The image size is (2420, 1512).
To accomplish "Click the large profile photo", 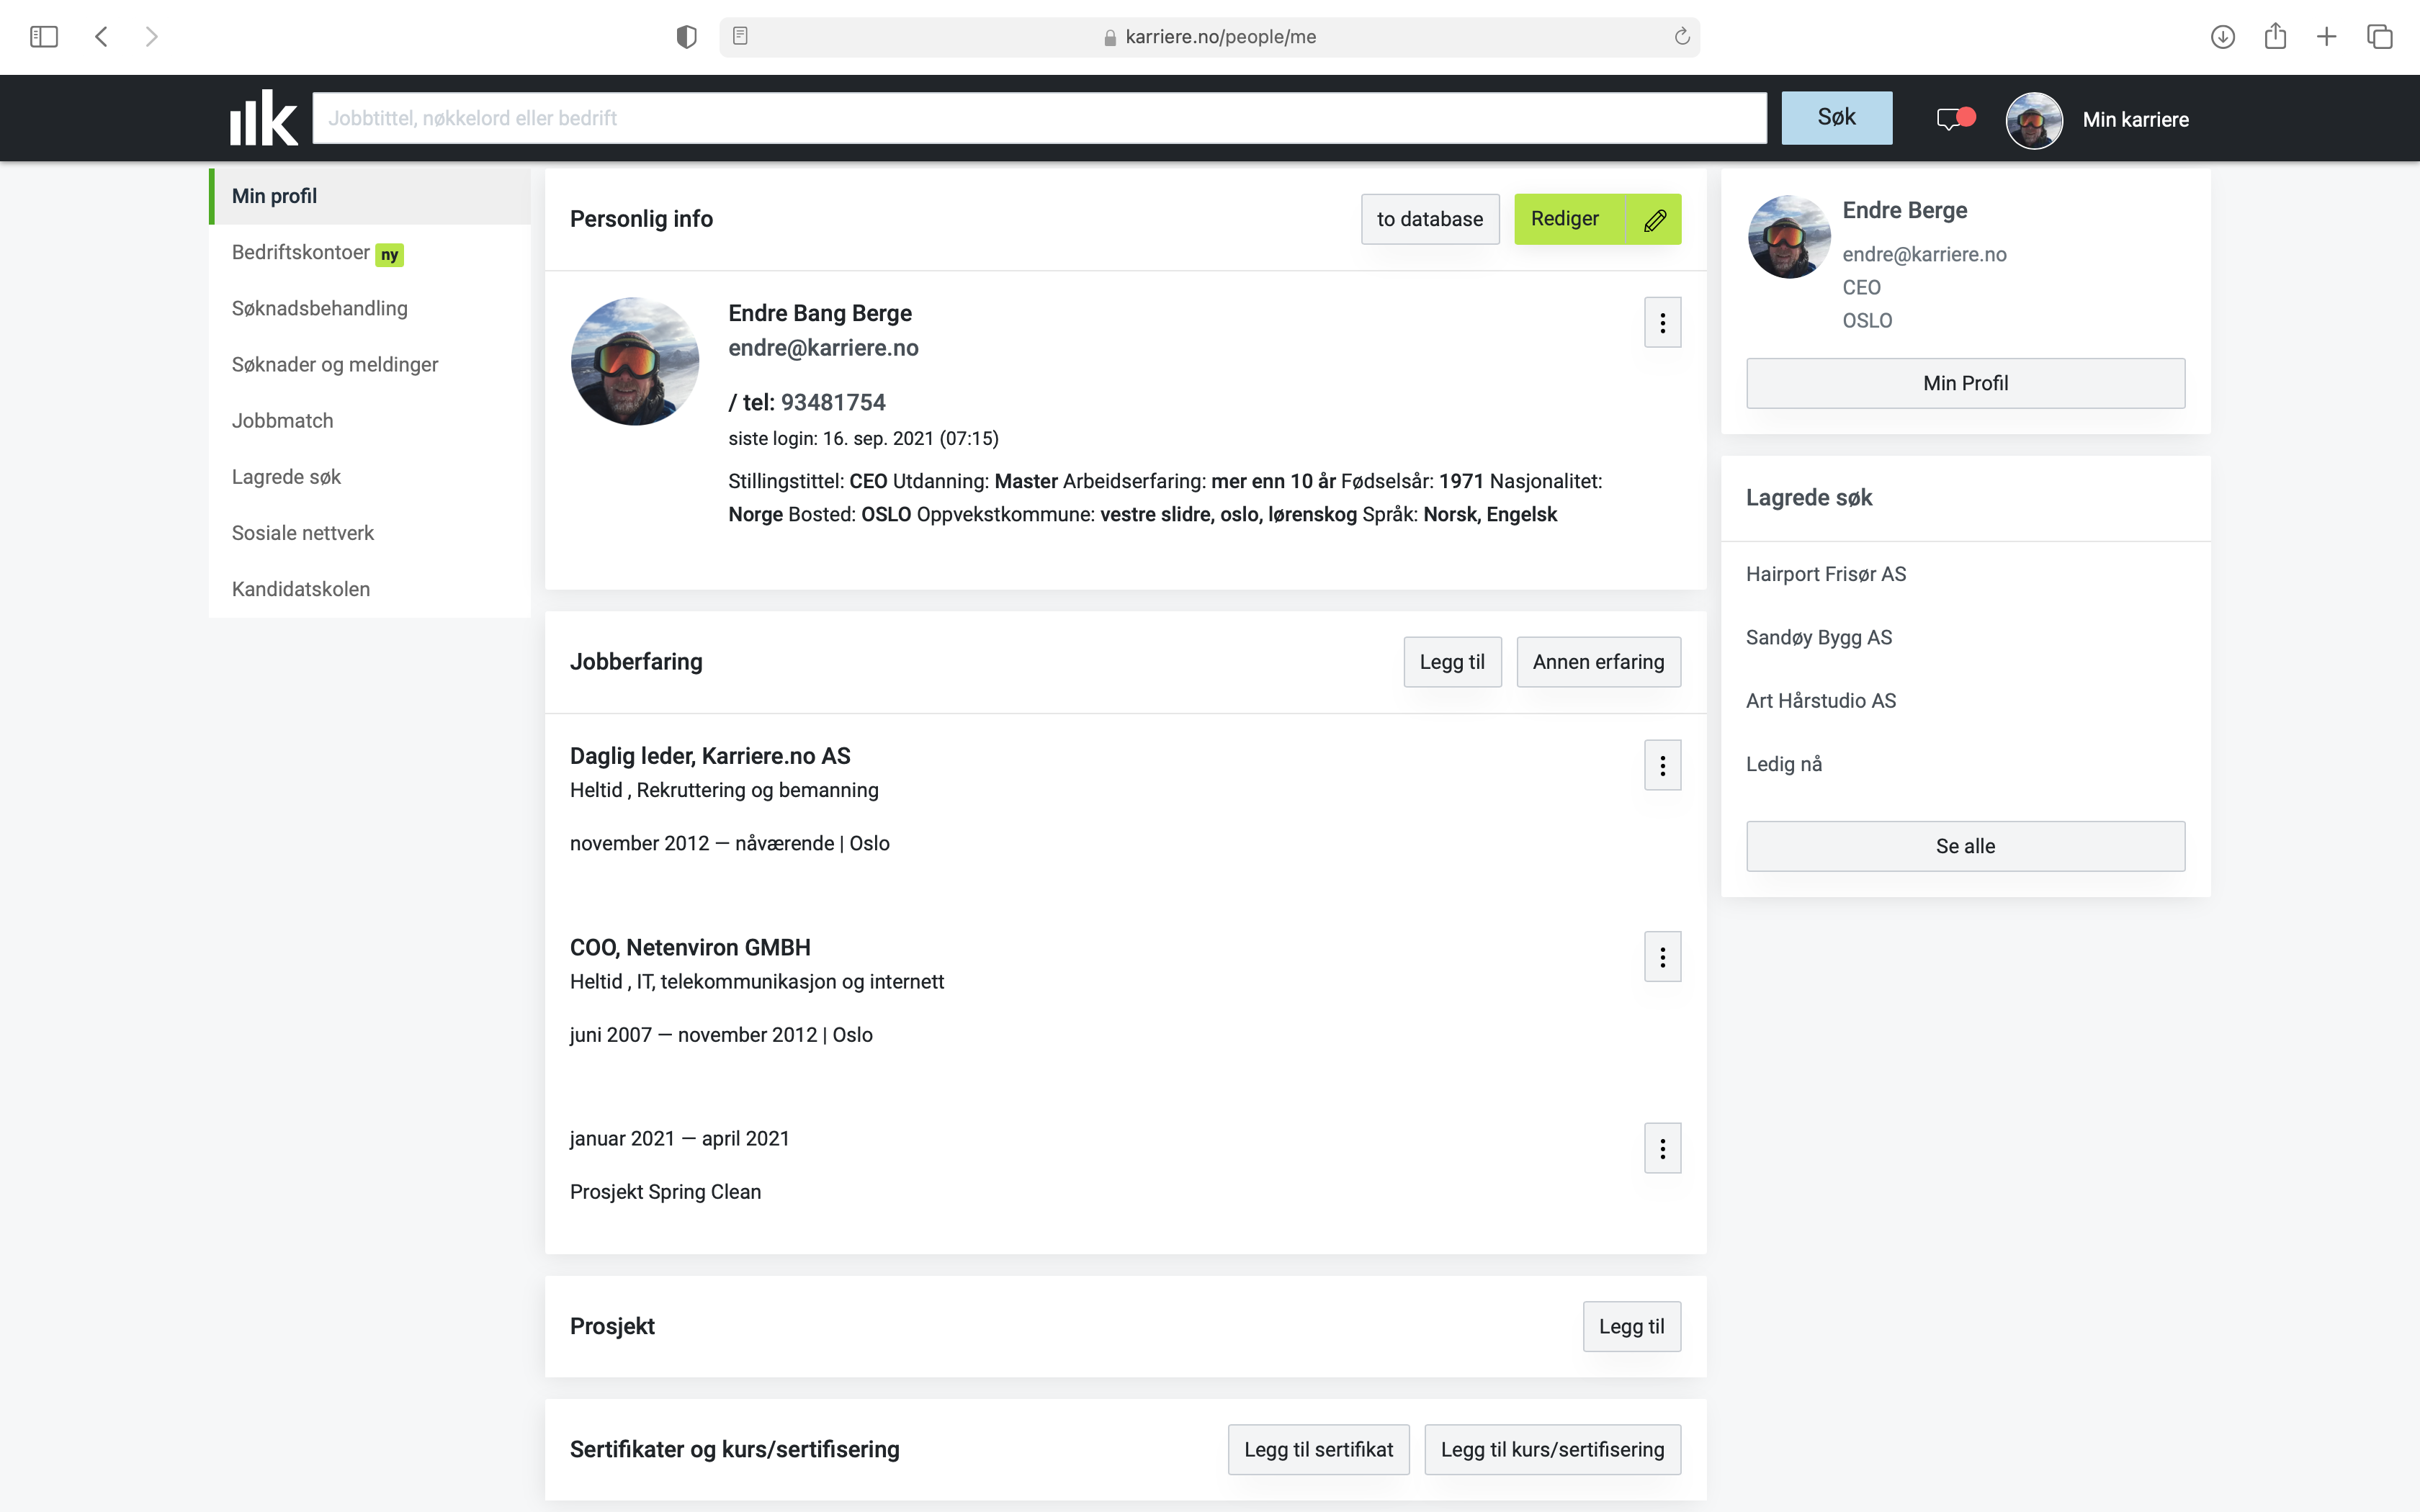I will coord(634,361).
